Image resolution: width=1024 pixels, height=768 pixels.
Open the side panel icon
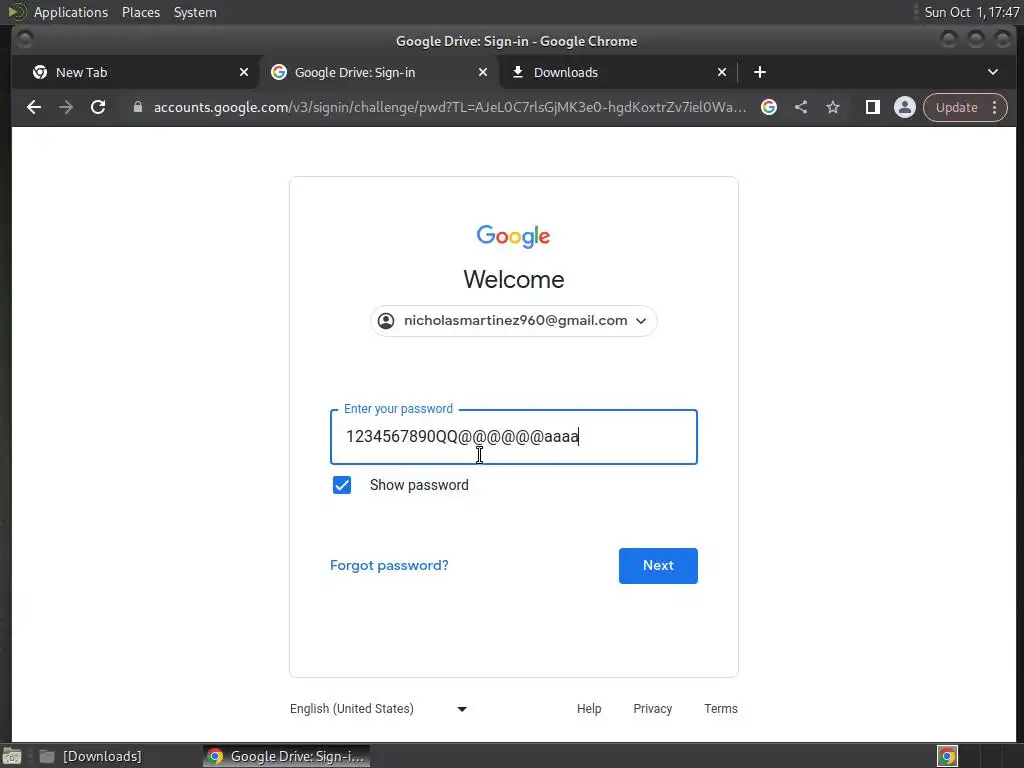[x=872, y=107]
